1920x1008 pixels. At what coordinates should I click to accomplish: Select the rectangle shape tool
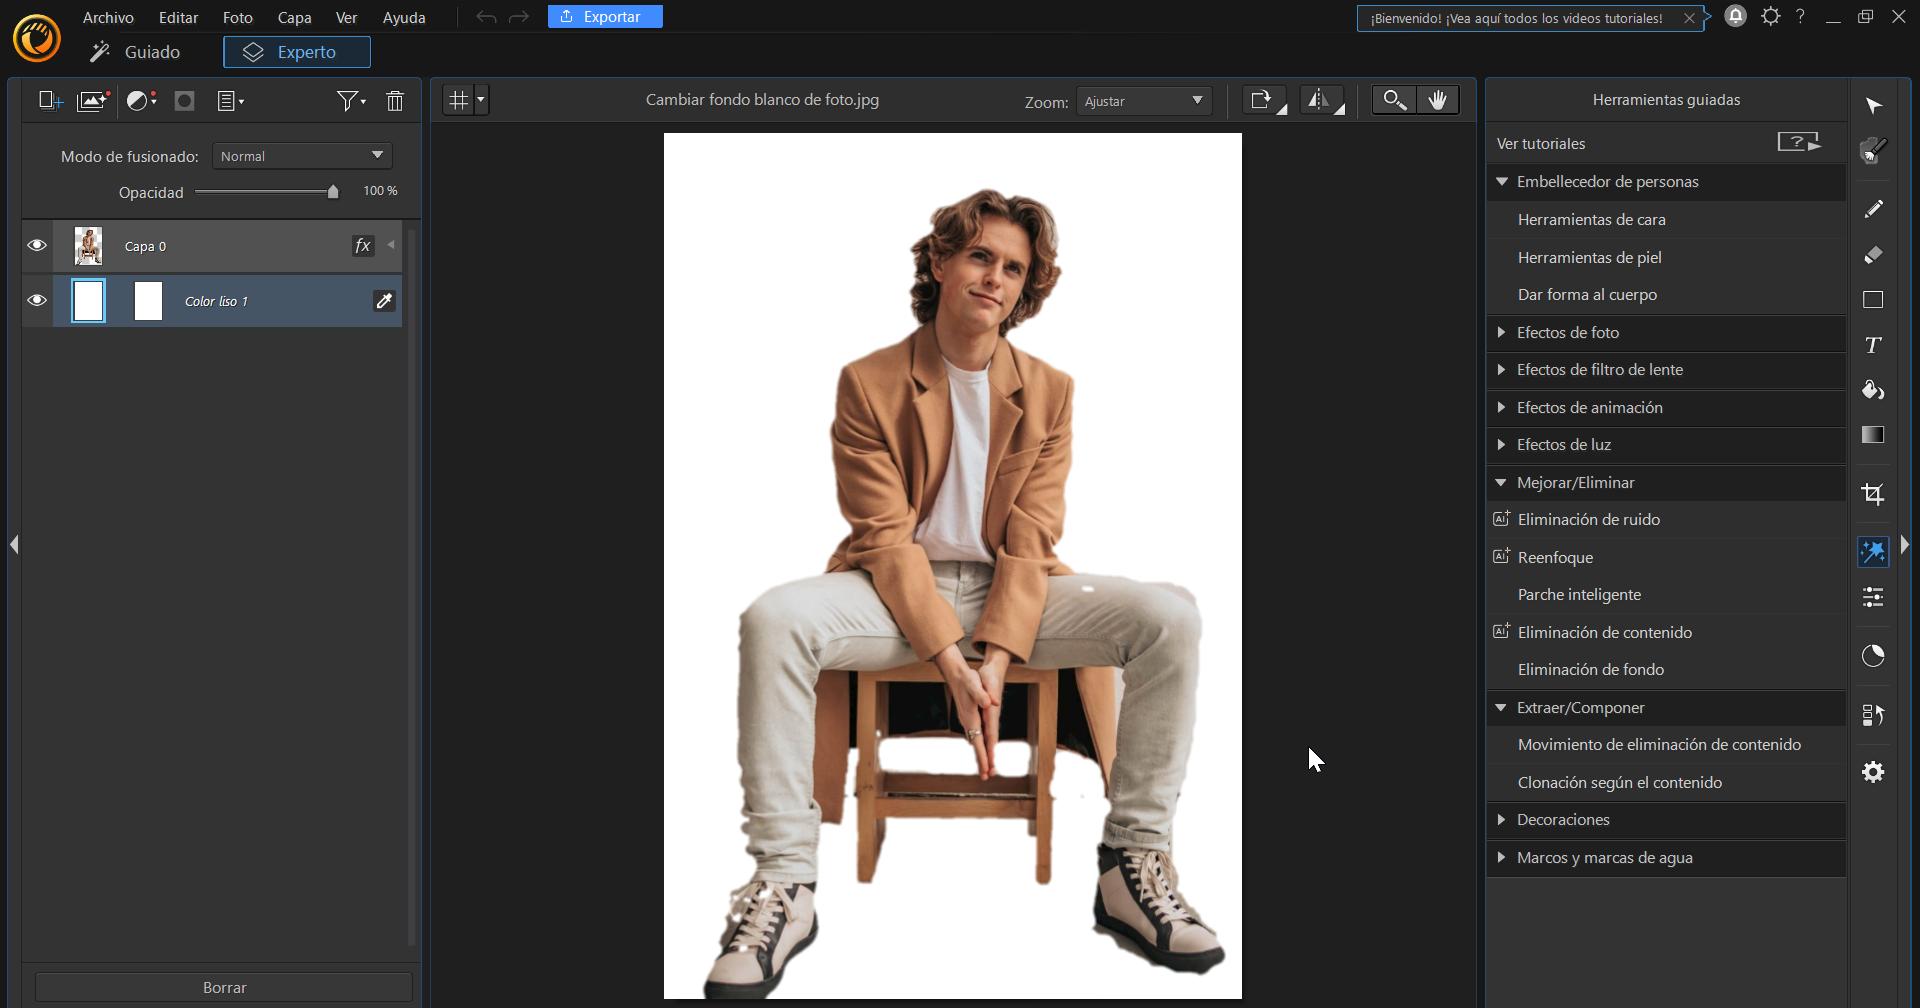pyautogui.click(x=1874, y=300)
